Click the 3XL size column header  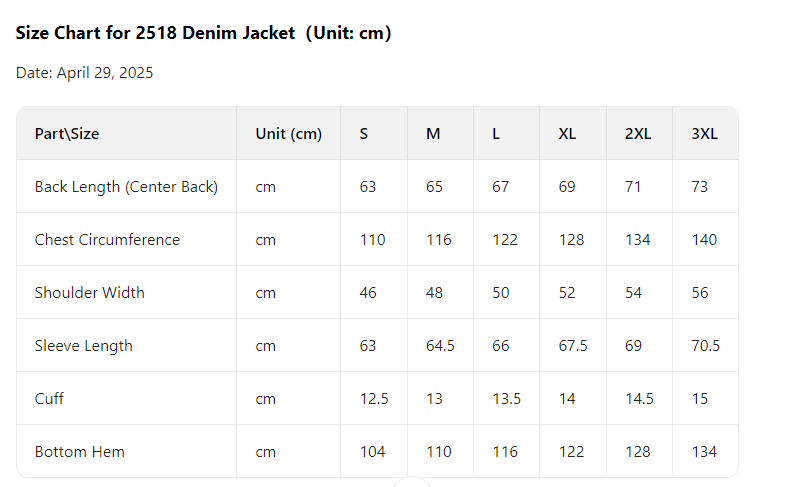[704, 134]
